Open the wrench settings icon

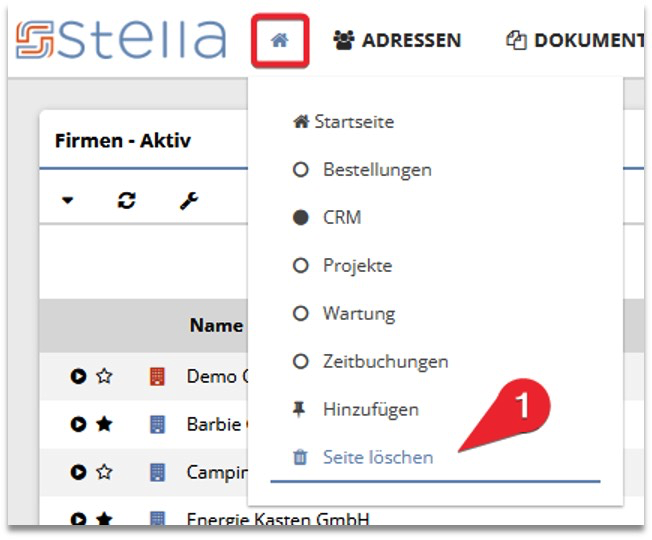[x=188, y=201]
